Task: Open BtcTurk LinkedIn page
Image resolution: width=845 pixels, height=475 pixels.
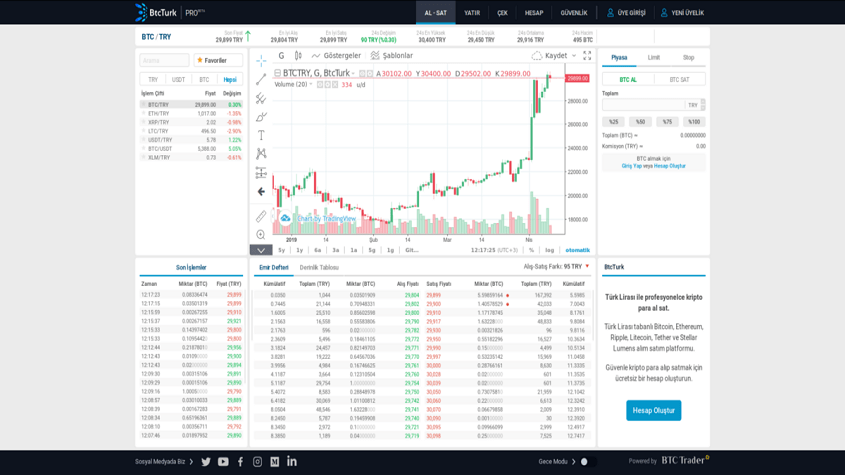Action: tap(292, 462)
